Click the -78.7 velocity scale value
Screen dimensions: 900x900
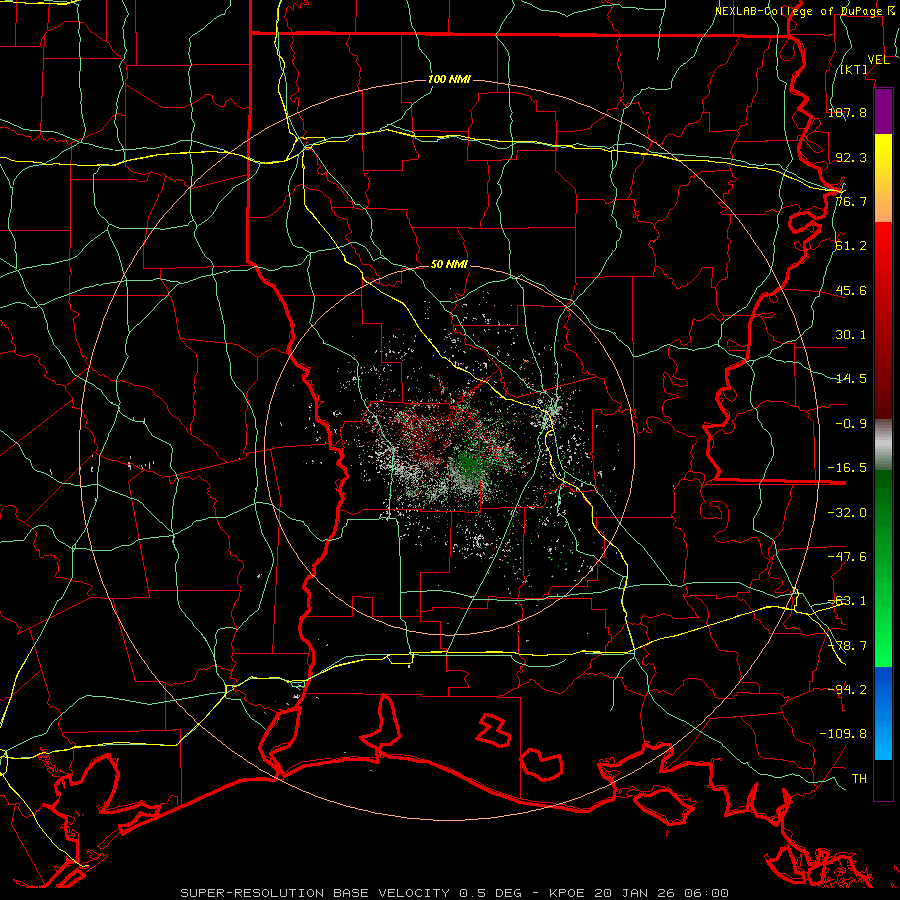pyautogui.click(x=847, y=646)
